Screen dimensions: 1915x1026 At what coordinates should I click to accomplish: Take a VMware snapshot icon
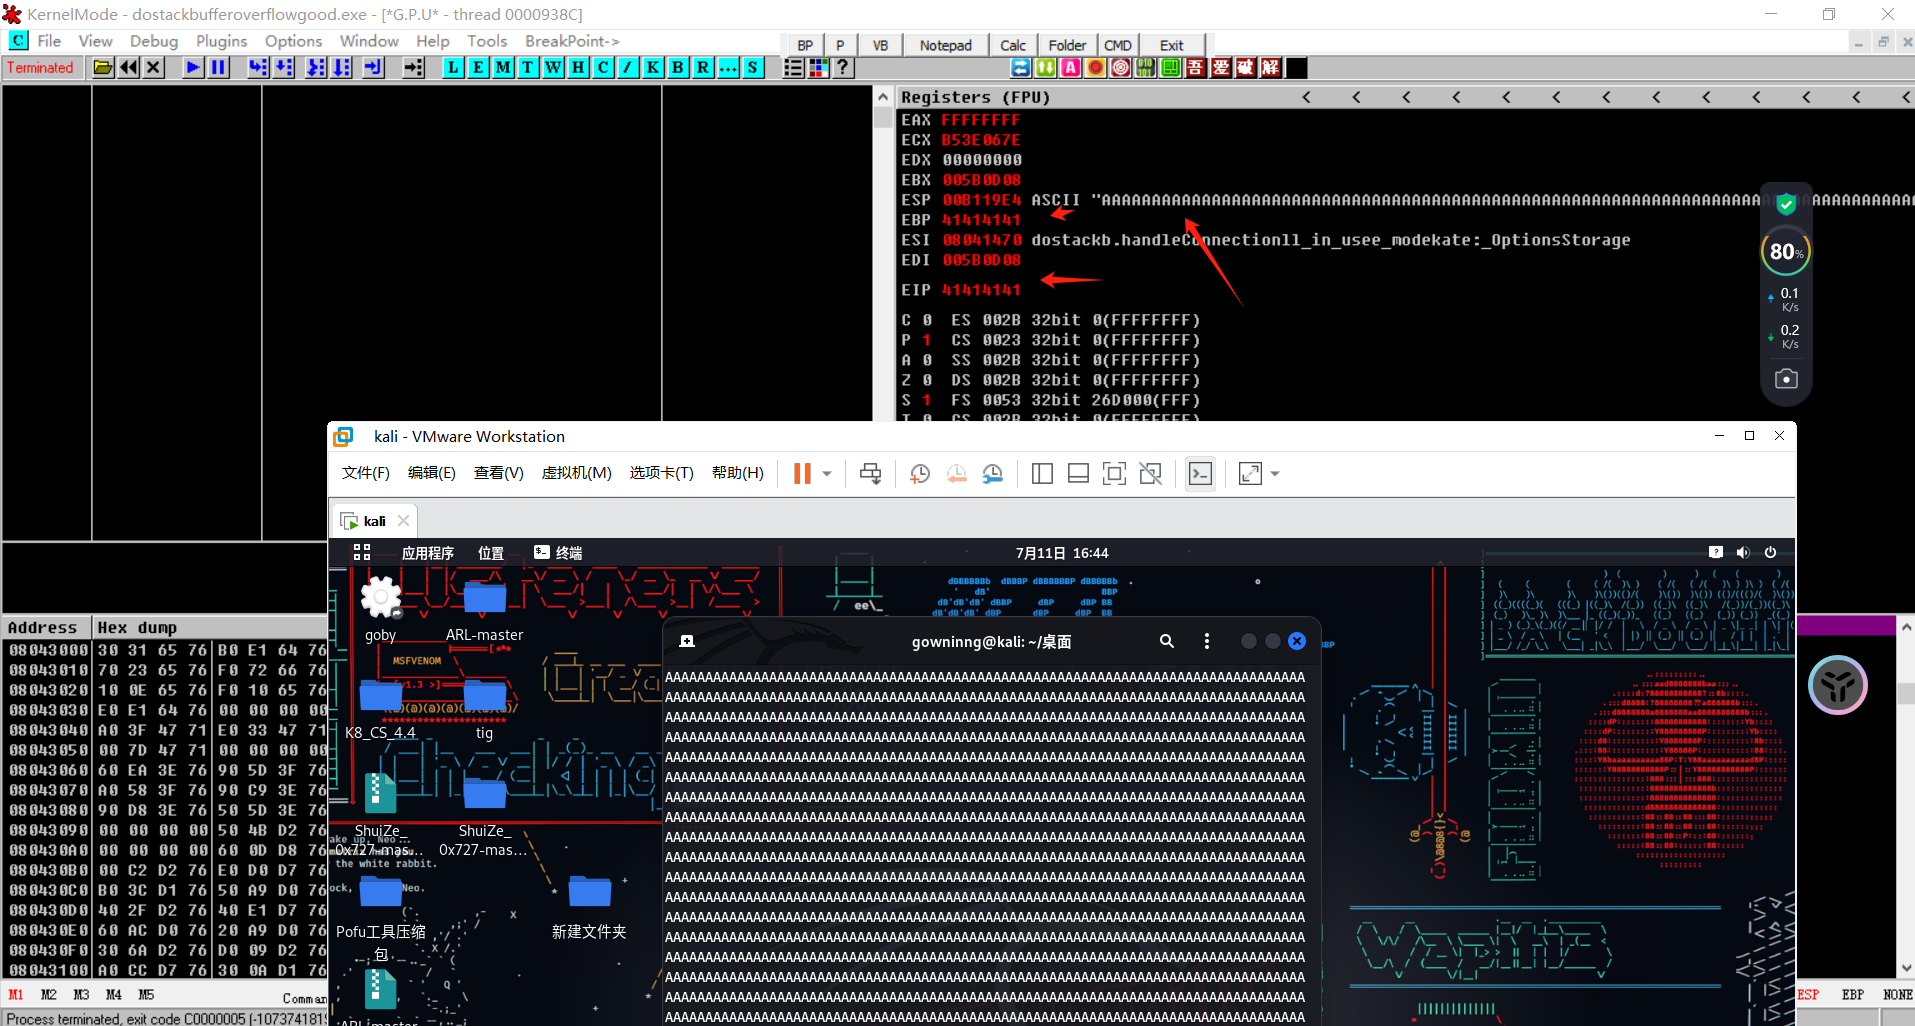click(x=919, y=474)
